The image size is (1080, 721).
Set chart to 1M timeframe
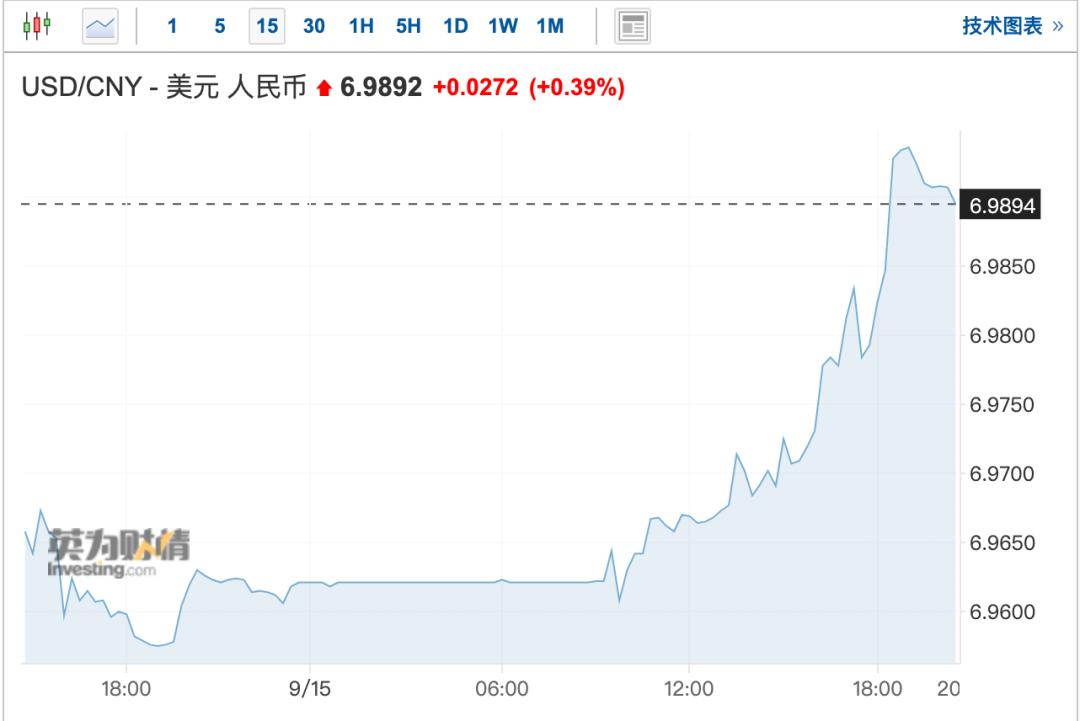click(x=550, y=26)
